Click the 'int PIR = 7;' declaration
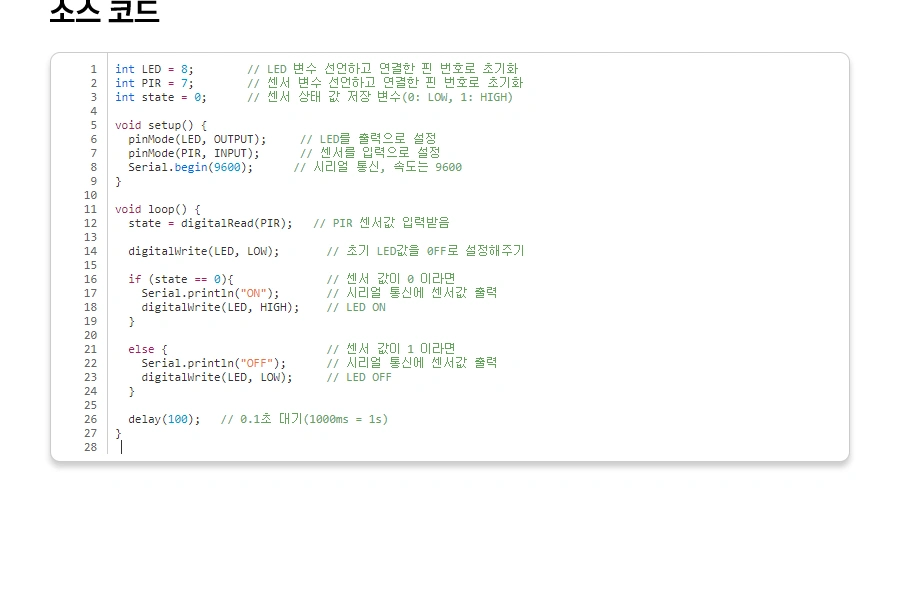This screenshot has height=591, width=900. pos(154,83)
